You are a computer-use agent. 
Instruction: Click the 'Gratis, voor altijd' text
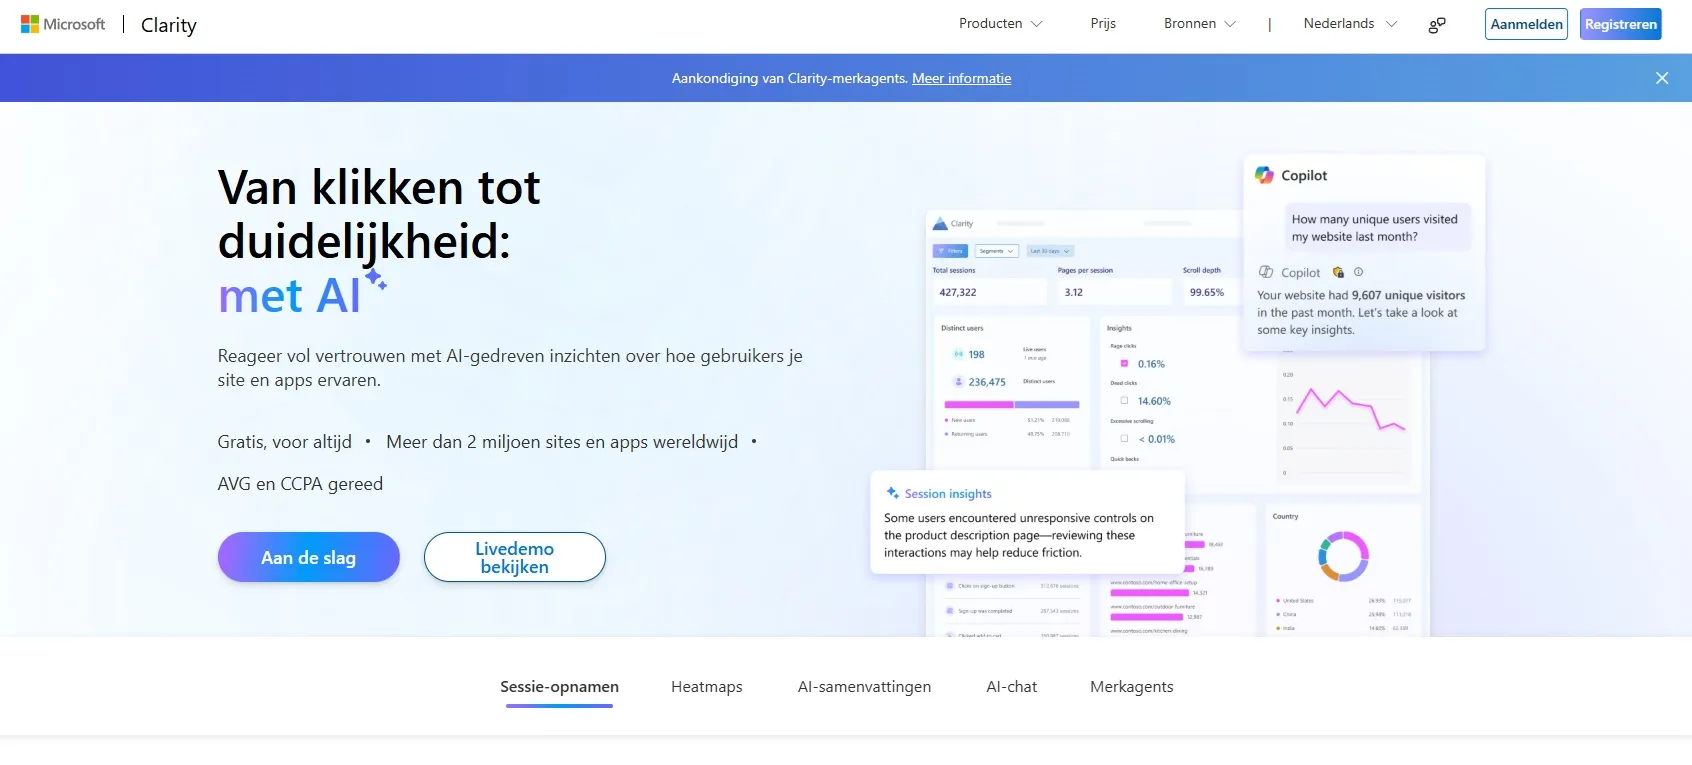click(285, 442)
